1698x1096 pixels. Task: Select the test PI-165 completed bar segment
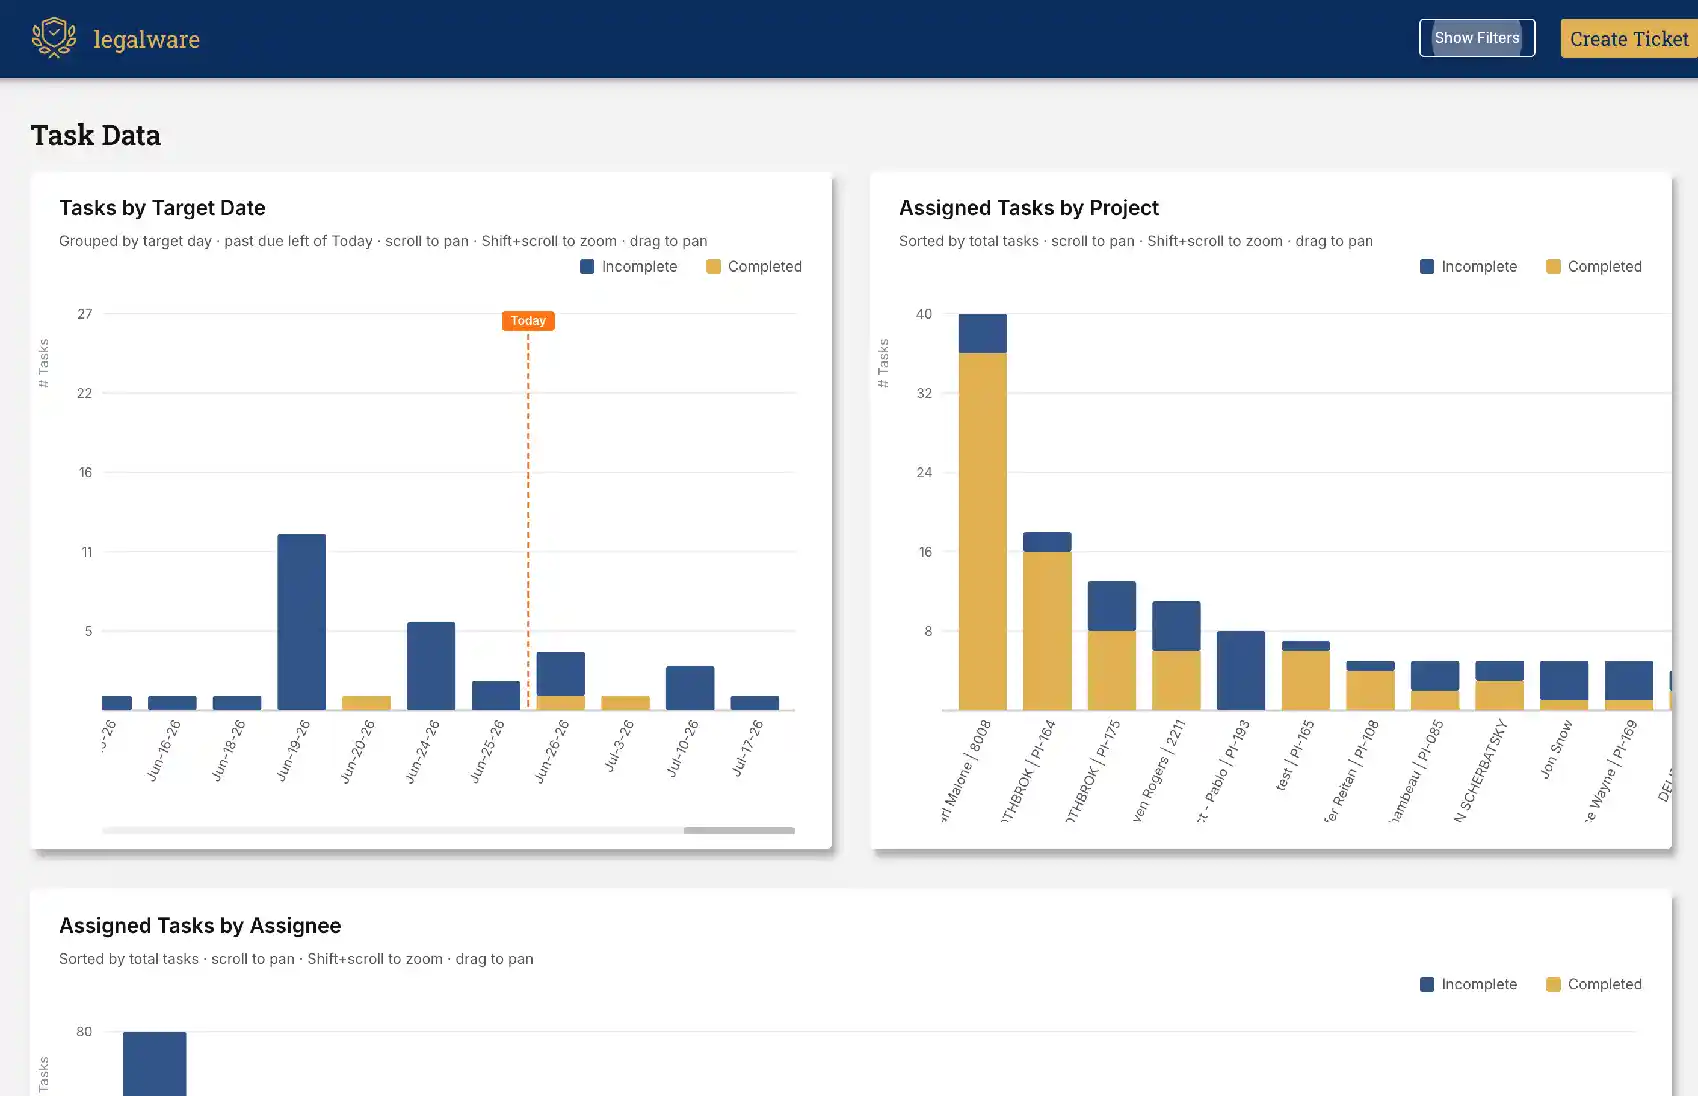pyautogui.click(x=1306, y=680)
